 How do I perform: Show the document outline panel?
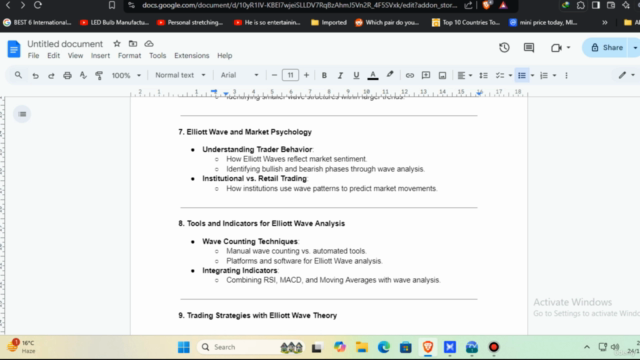[22, 114]
